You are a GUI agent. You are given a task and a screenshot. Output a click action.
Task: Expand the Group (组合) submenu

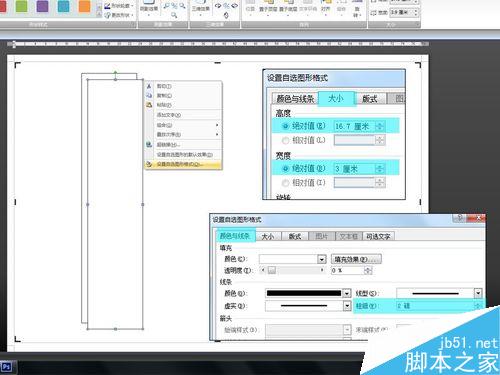click(x=184, y=125)
